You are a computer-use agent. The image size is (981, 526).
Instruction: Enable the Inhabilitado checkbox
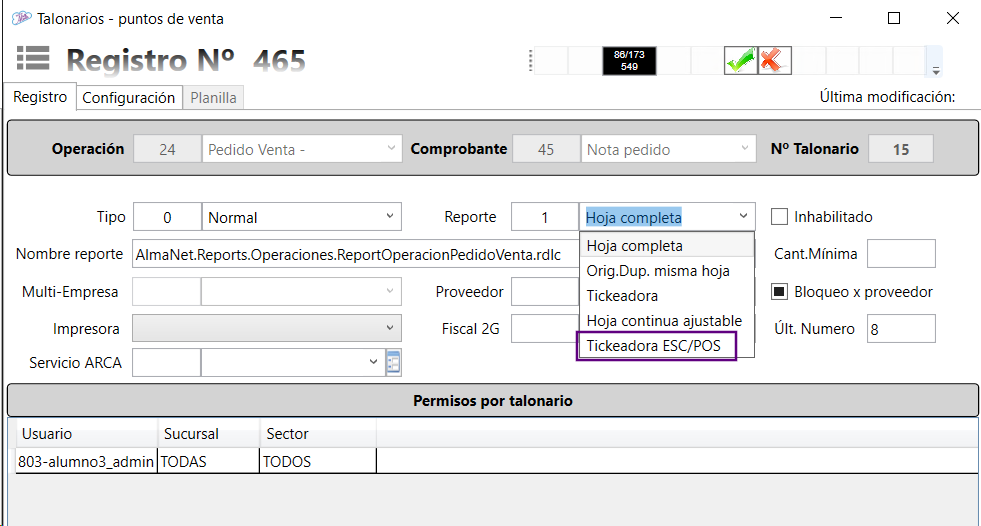[780, 217]
